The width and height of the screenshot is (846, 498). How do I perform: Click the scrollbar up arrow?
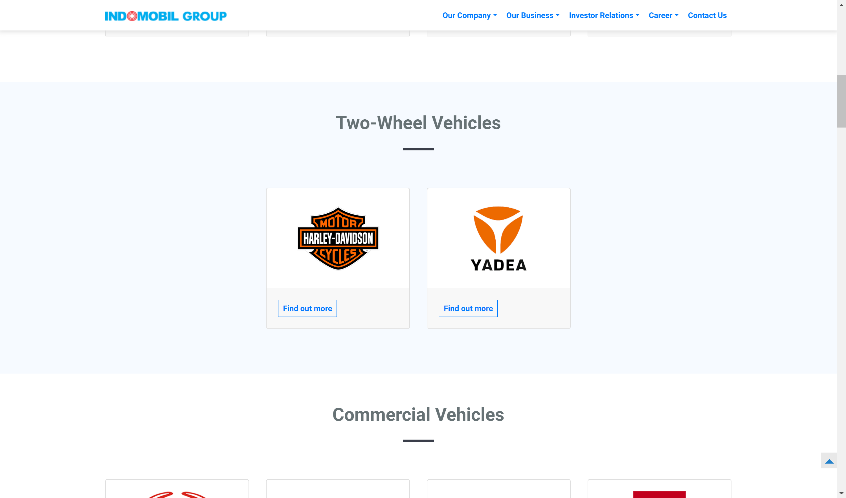[x=841, y=3]
